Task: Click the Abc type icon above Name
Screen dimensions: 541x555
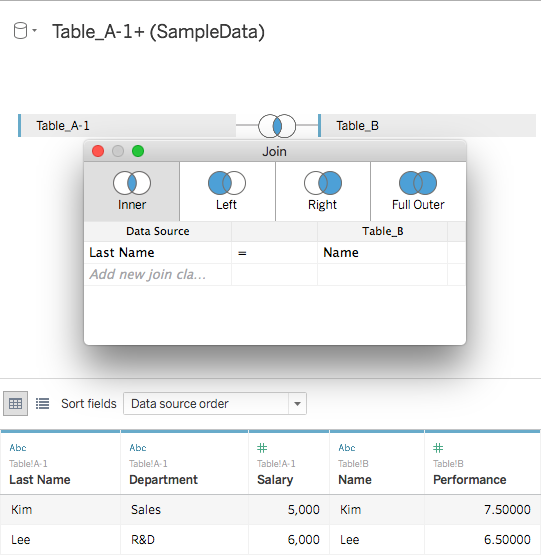Action: point(347,448)
